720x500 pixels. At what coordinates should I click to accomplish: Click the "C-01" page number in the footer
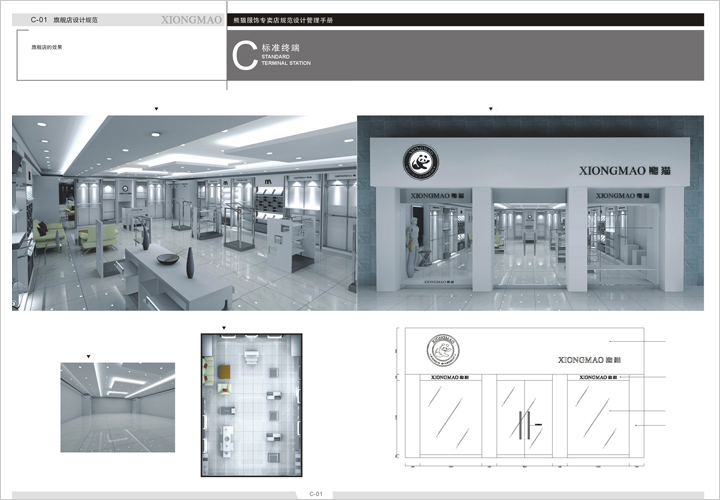pyautogui.click(x=316, y=494)
